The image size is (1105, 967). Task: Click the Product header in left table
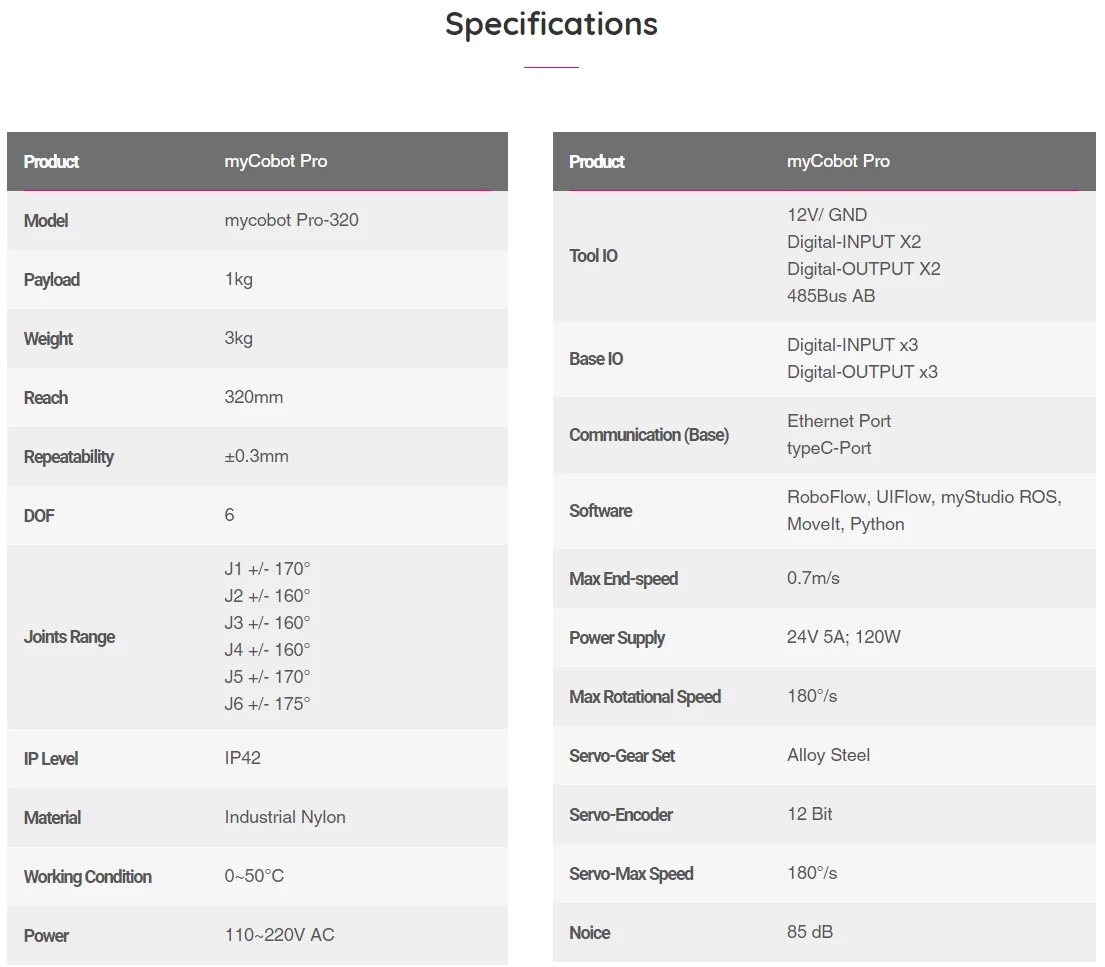pyautogui.click(x=51, y=162)
